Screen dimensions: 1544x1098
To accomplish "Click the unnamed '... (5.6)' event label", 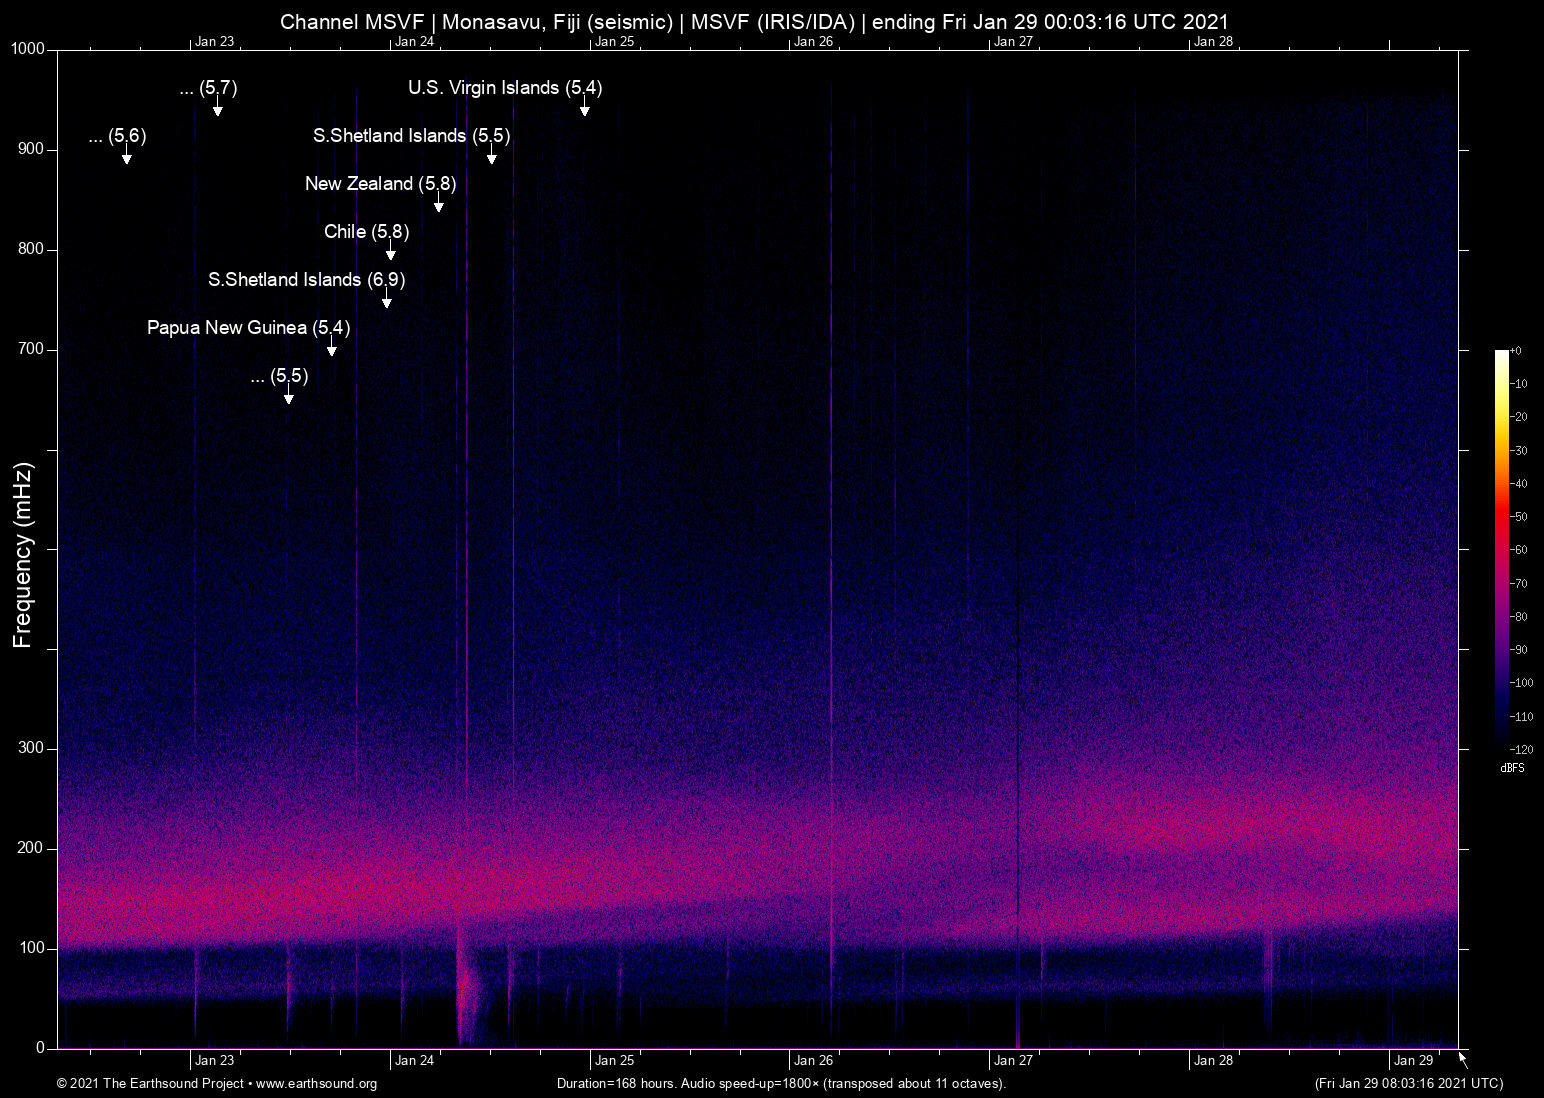I will (x=117, y=136).
